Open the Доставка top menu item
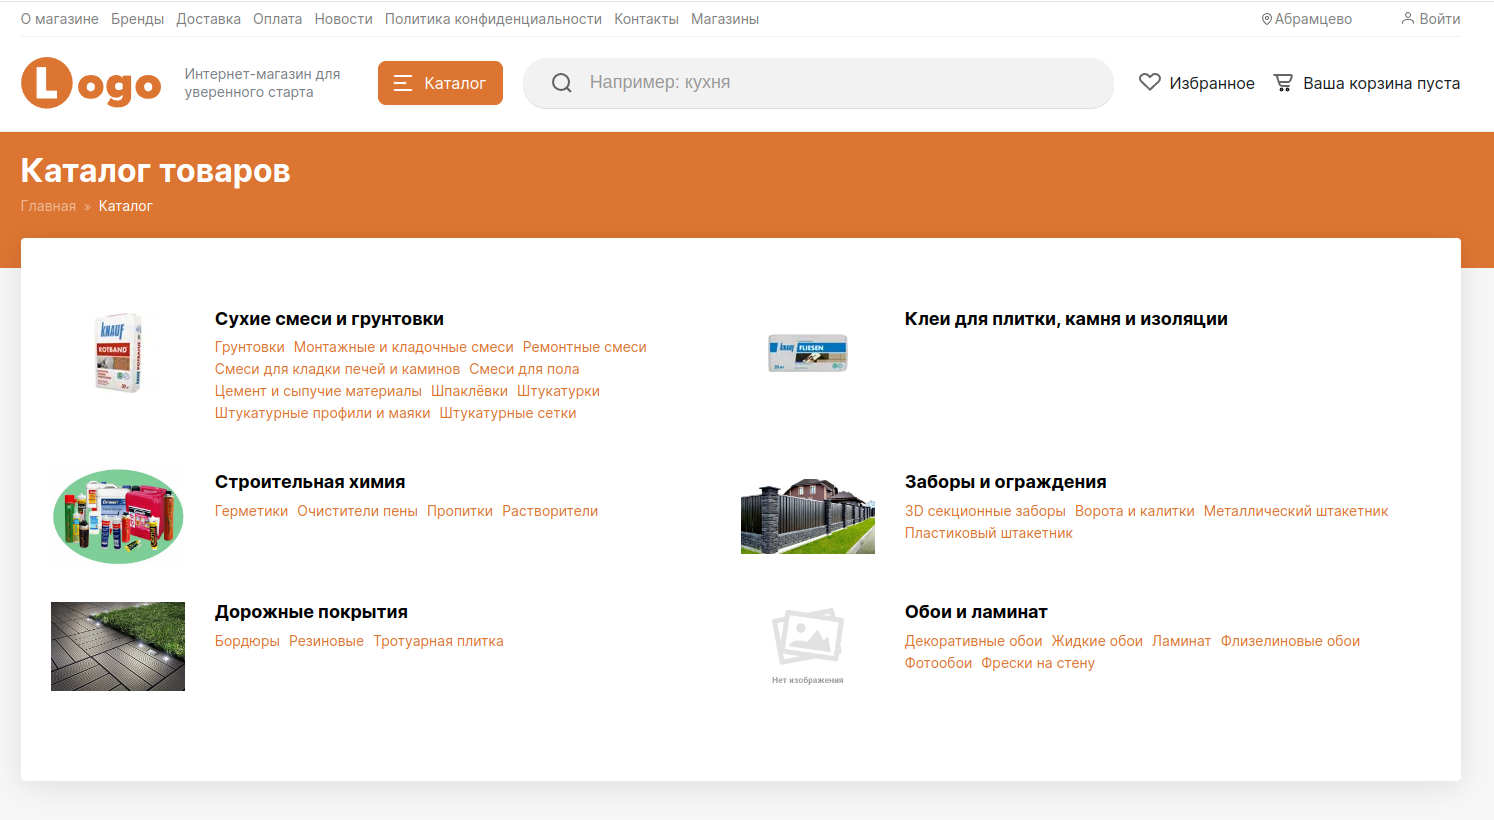1494x820 pixels. (x=208, y=19)
